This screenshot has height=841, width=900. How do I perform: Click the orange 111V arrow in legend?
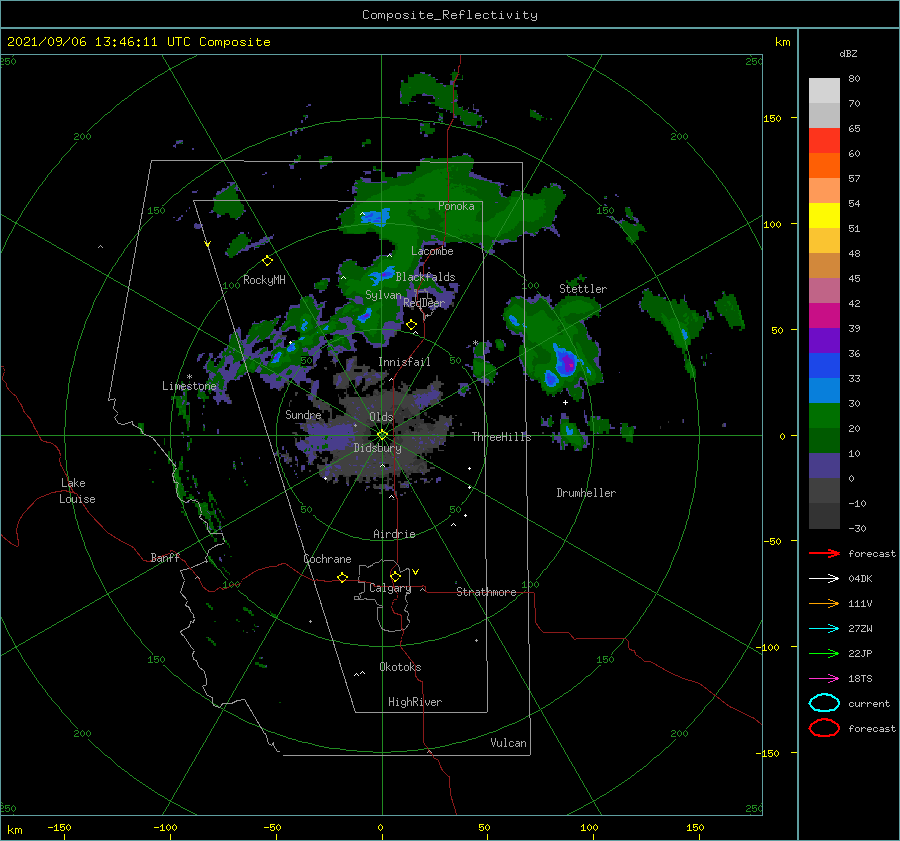(x=824, y=603)
